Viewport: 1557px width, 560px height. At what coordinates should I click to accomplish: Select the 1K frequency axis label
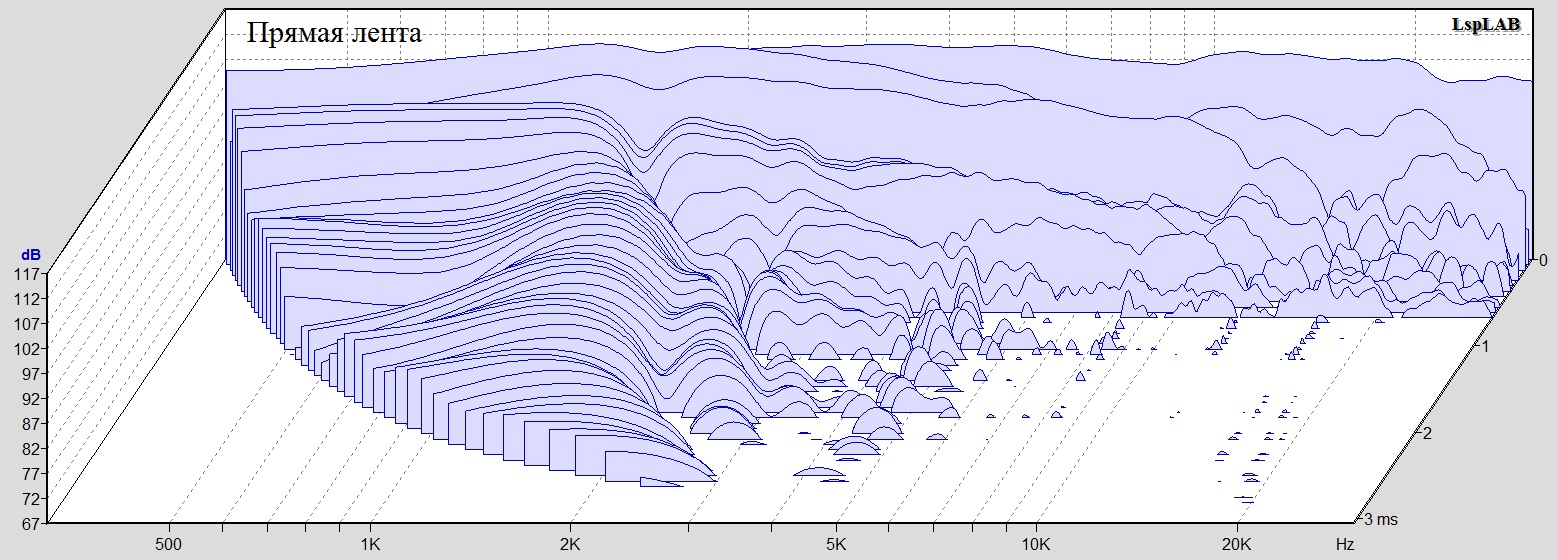pyautogui.click(x=370, y=546)
